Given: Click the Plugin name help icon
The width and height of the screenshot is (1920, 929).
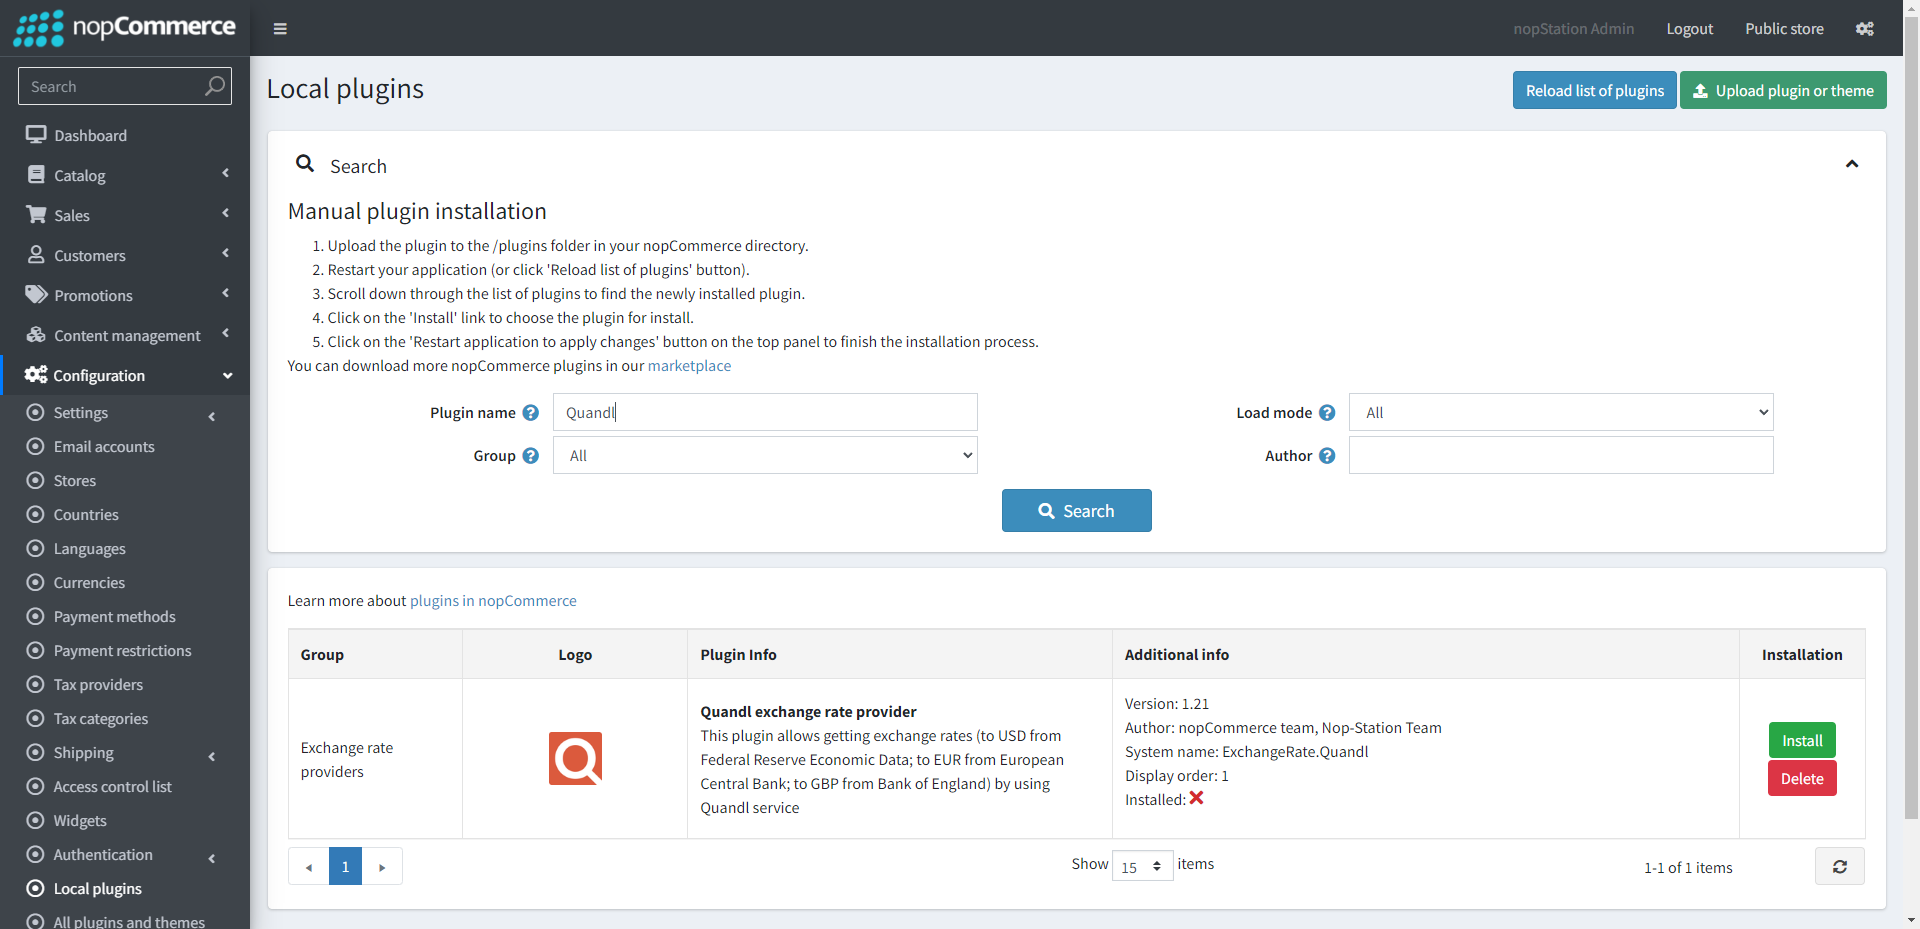Looking at the screenshot, I should (531, 413).
